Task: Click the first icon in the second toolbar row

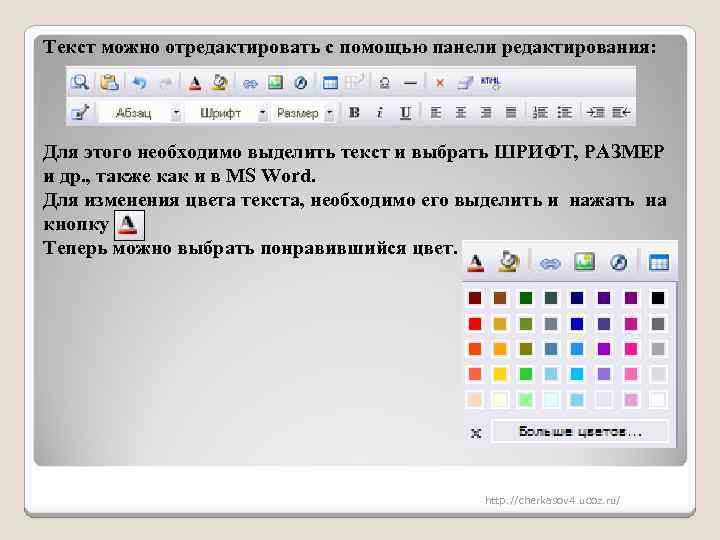Action: point(80,112)
